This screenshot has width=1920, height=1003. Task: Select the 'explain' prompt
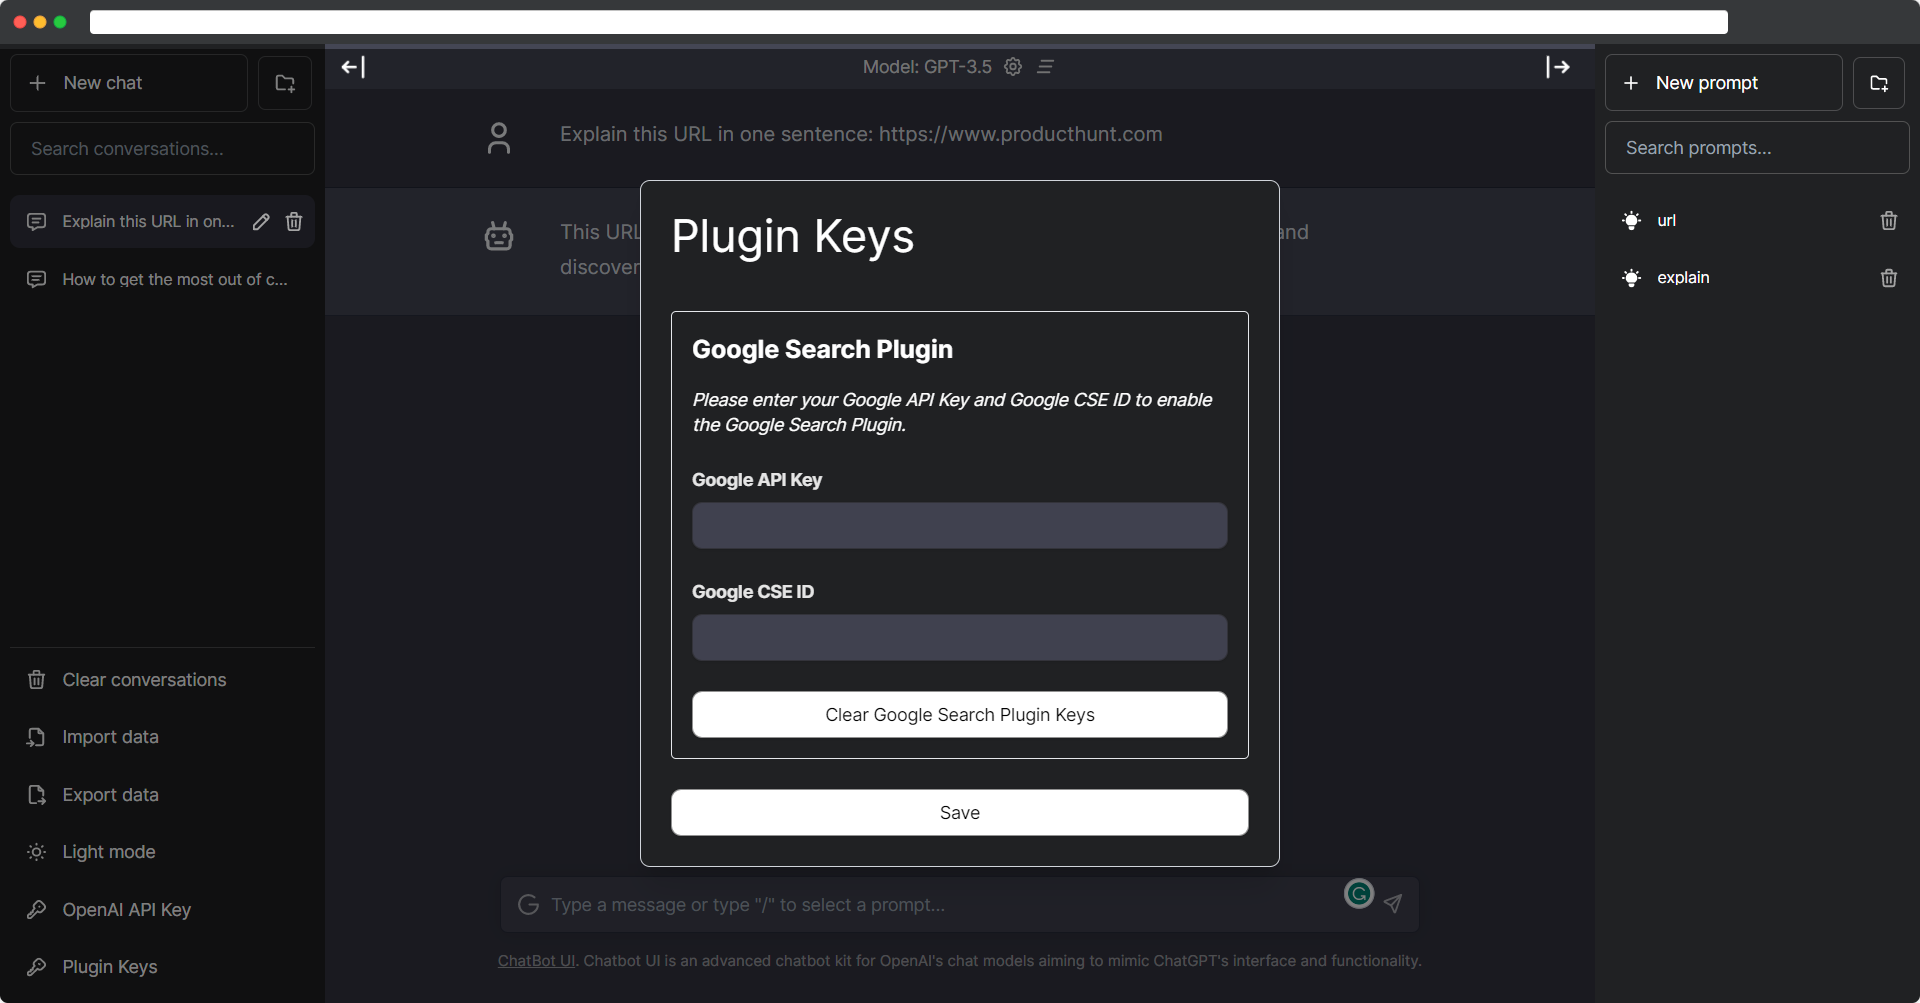1683,277
